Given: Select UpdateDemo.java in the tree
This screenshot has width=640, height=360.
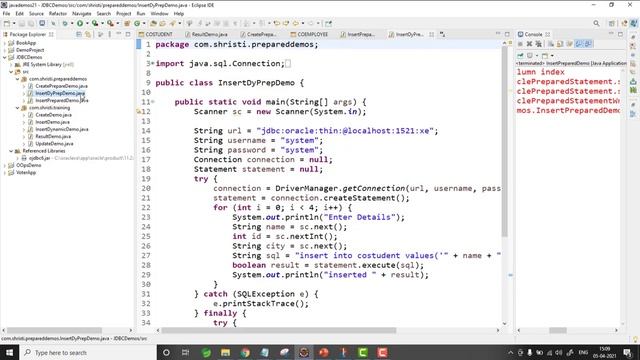Looking at the screenshot, I should point(54,144).
